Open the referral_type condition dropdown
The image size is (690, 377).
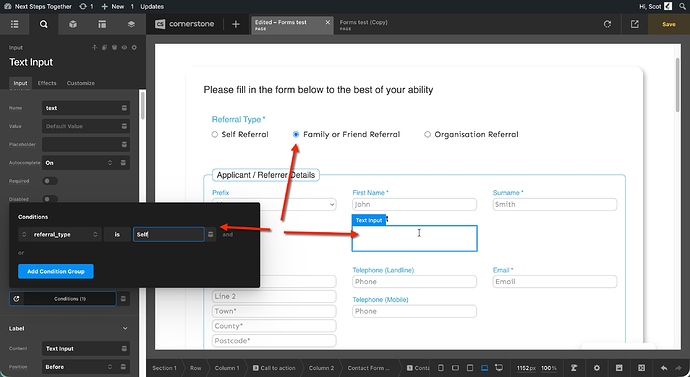click(x=66, y=234)
